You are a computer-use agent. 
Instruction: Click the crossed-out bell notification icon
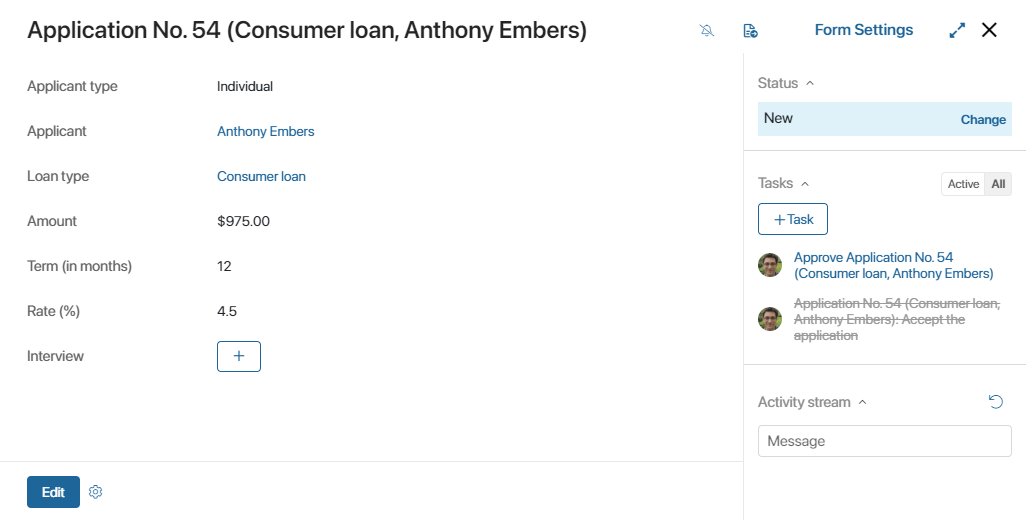click(707, 30)
